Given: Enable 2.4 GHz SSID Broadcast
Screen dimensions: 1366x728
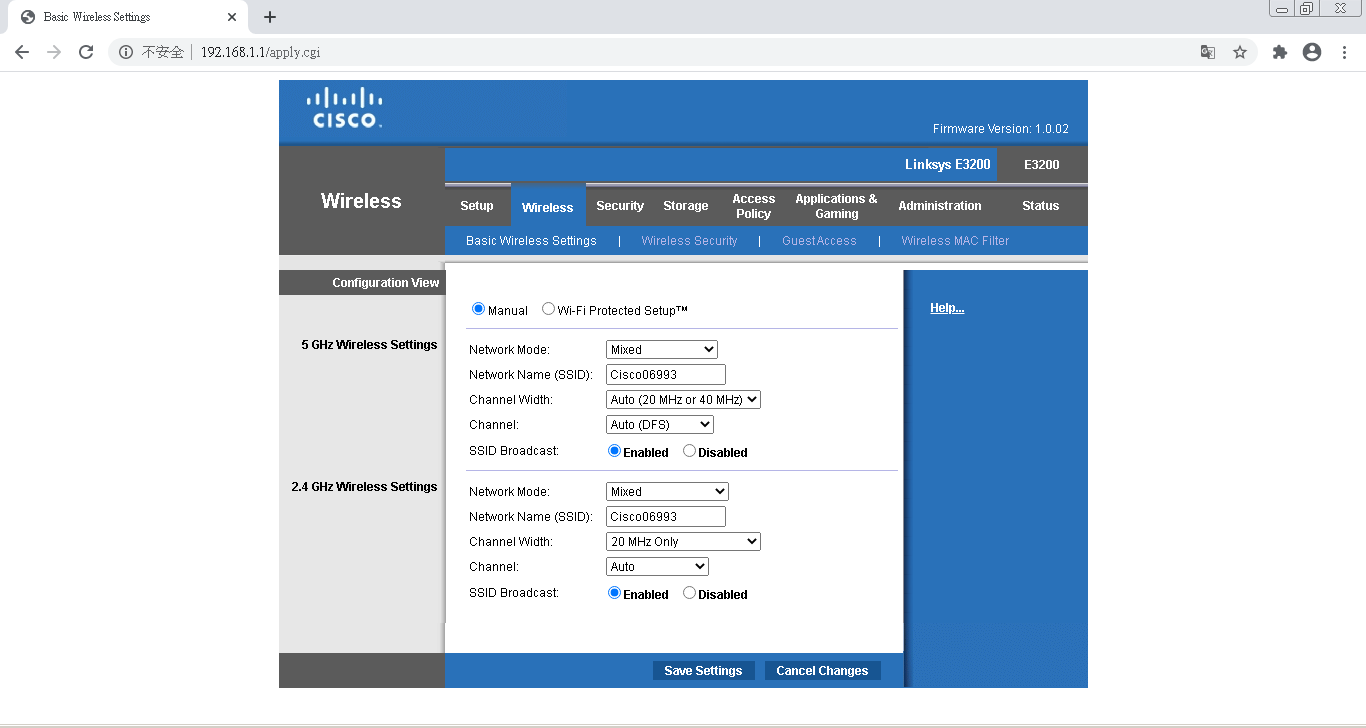Looking at the screenshot, I should tap(615, 593).
